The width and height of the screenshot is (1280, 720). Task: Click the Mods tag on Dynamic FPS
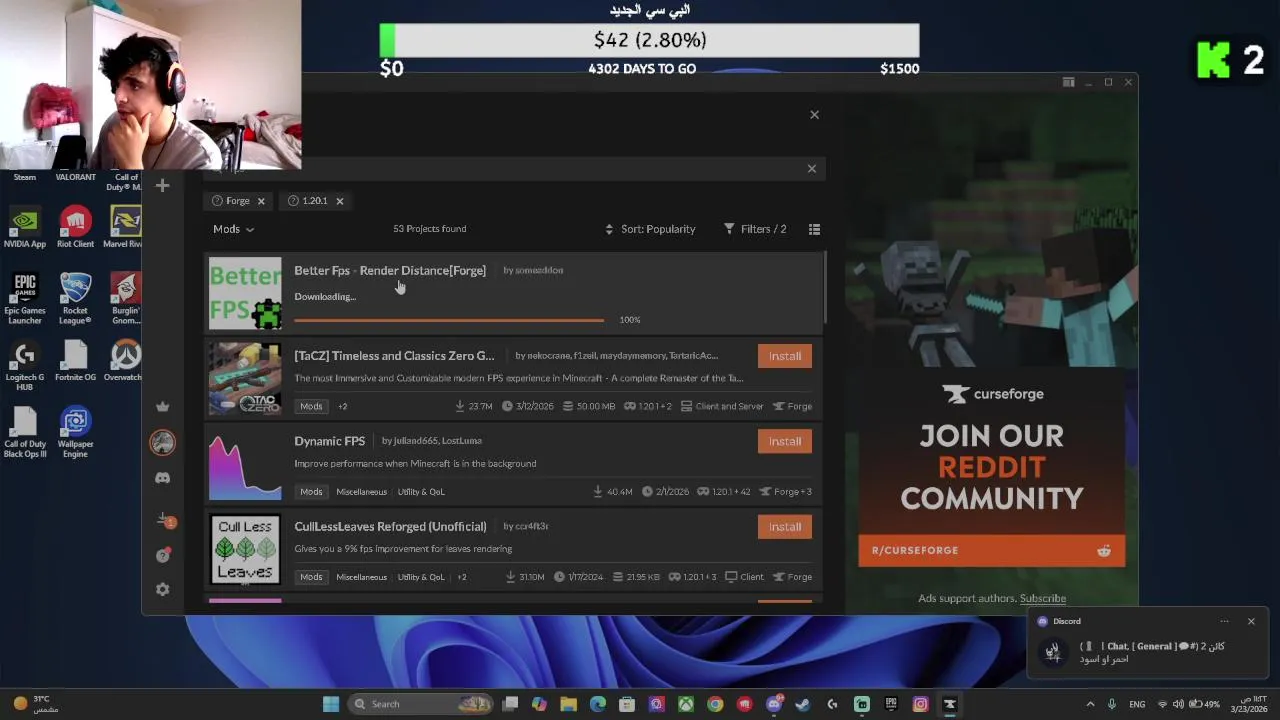(311, 492)
